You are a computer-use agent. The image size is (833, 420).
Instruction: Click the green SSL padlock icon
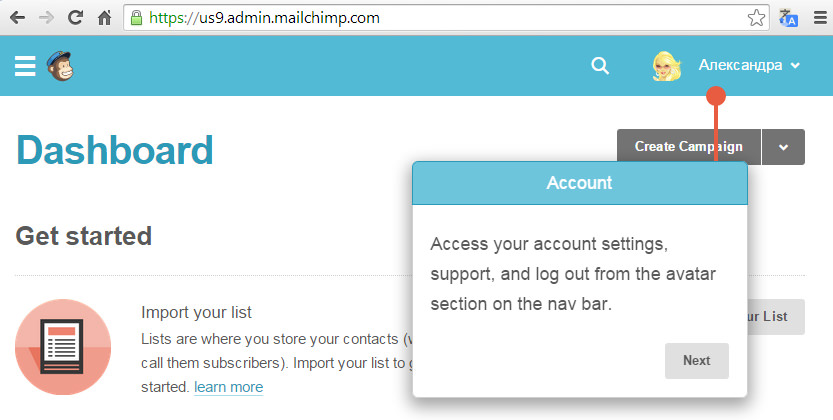click(x=137, y=18)
